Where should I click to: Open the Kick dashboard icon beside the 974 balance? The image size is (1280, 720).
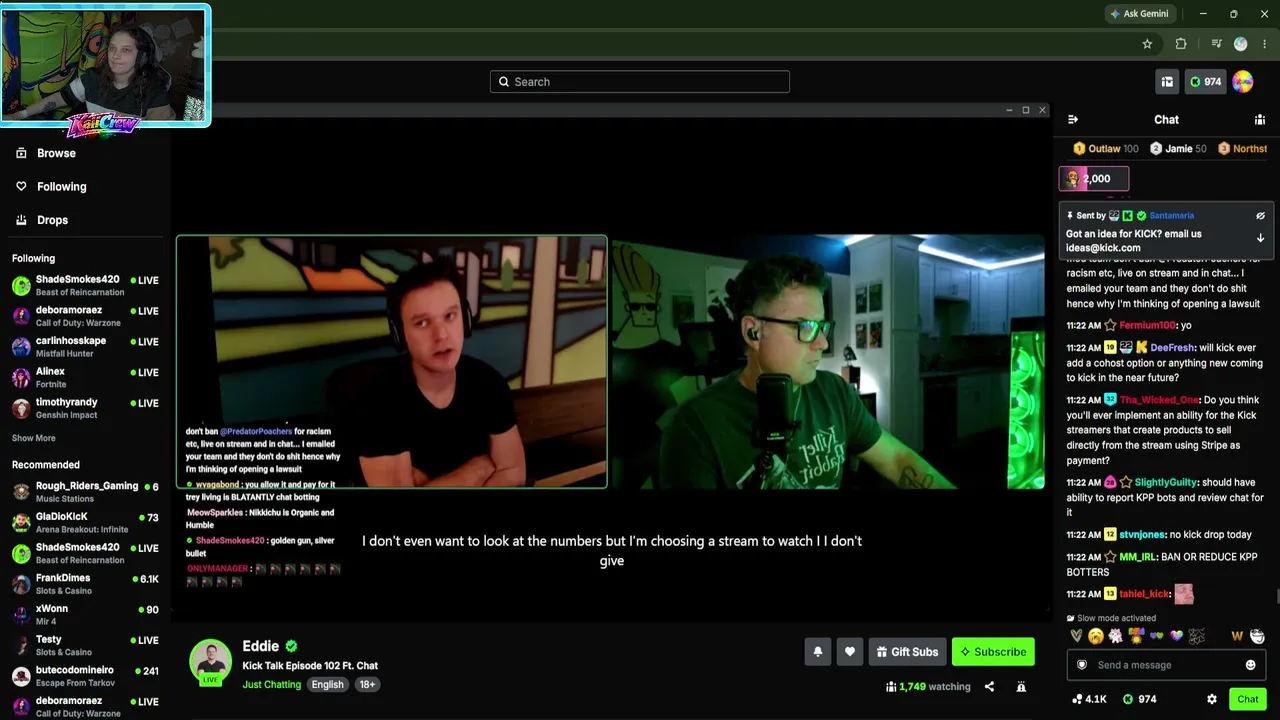pyautogui.click(x=1167, y=82)
